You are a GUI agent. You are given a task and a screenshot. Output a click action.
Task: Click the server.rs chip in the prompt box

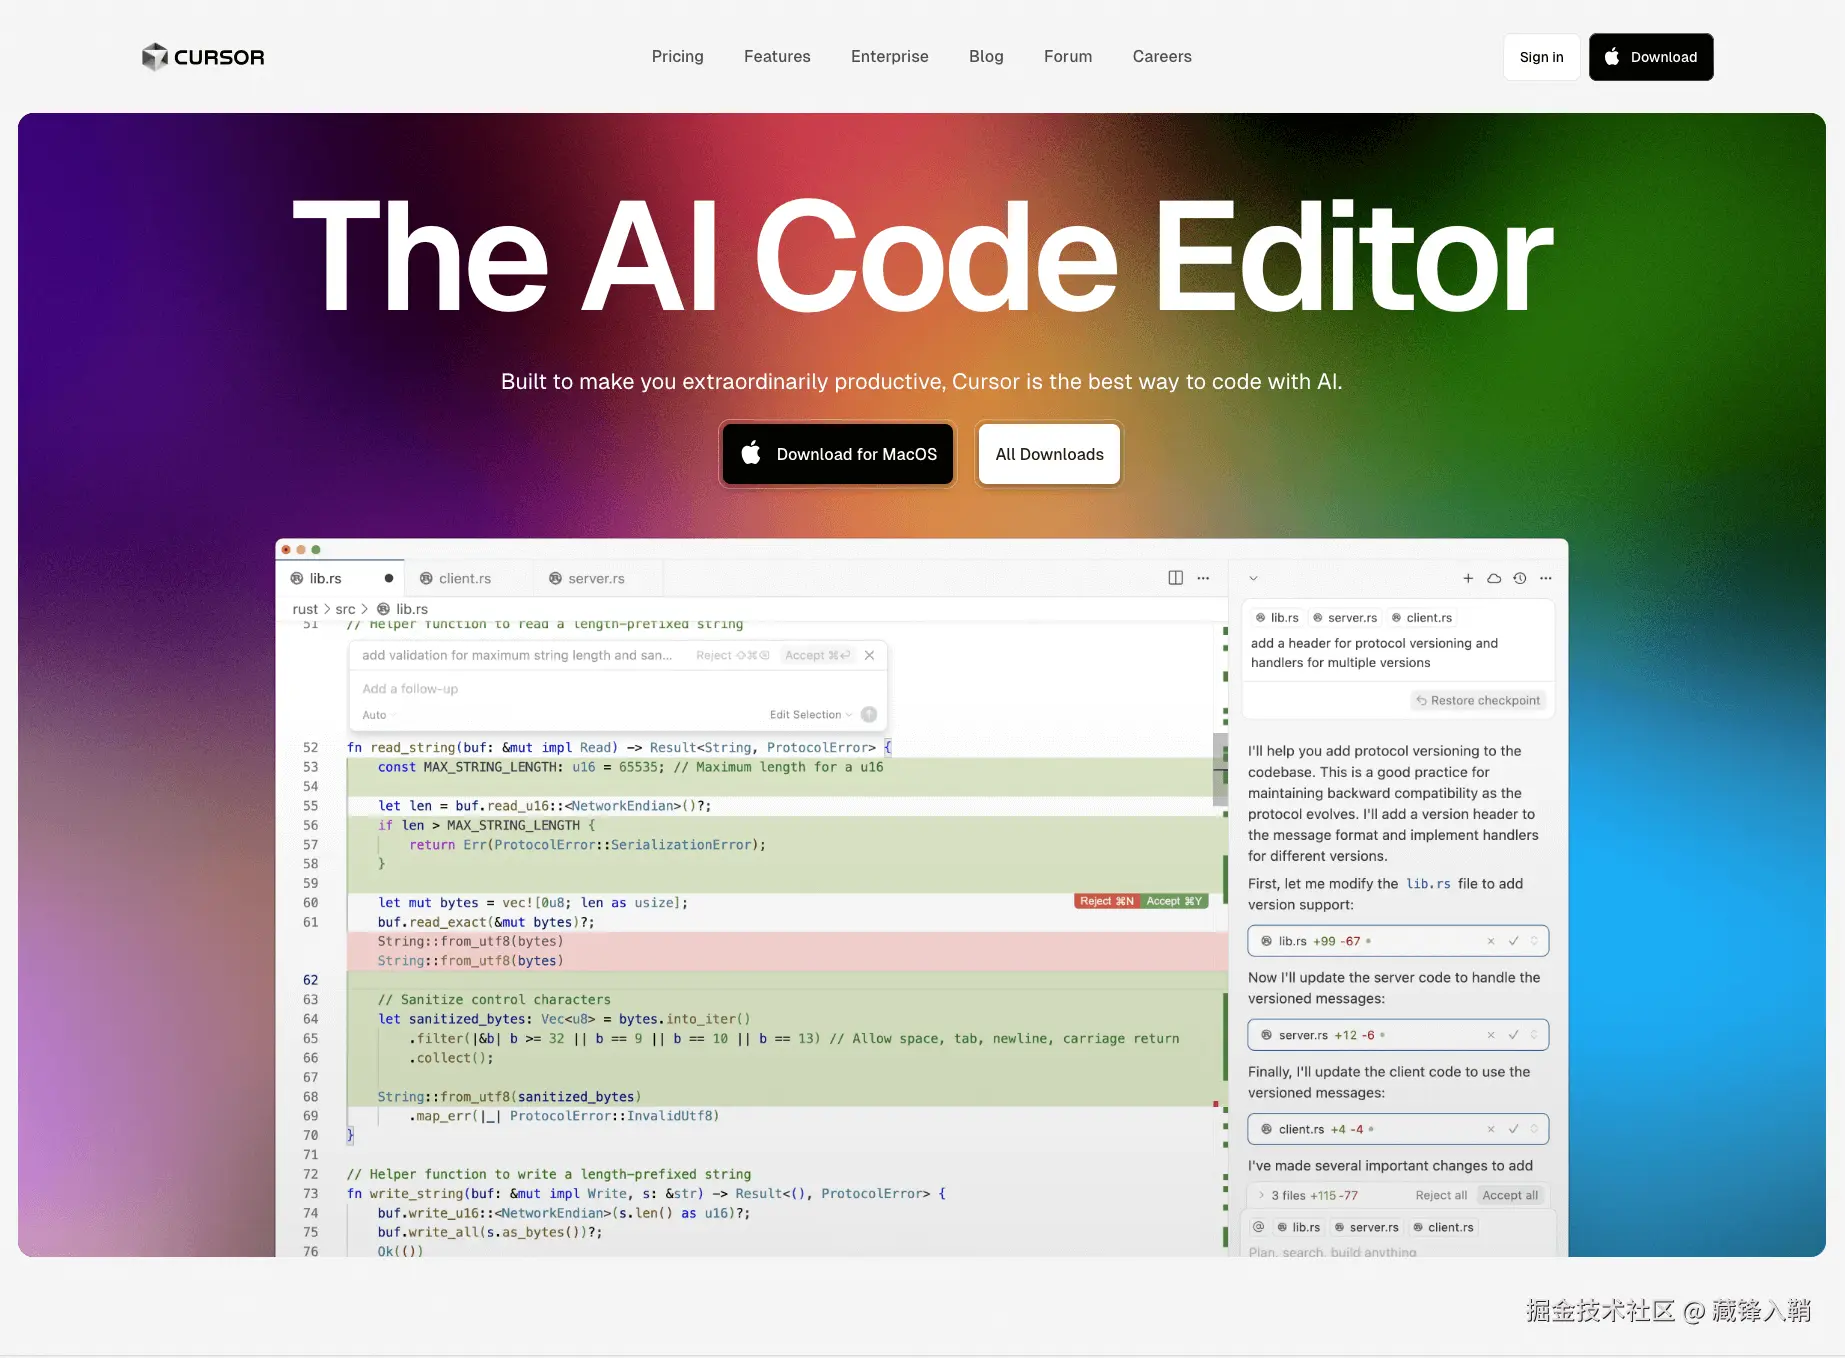[x=1345, y=618]
